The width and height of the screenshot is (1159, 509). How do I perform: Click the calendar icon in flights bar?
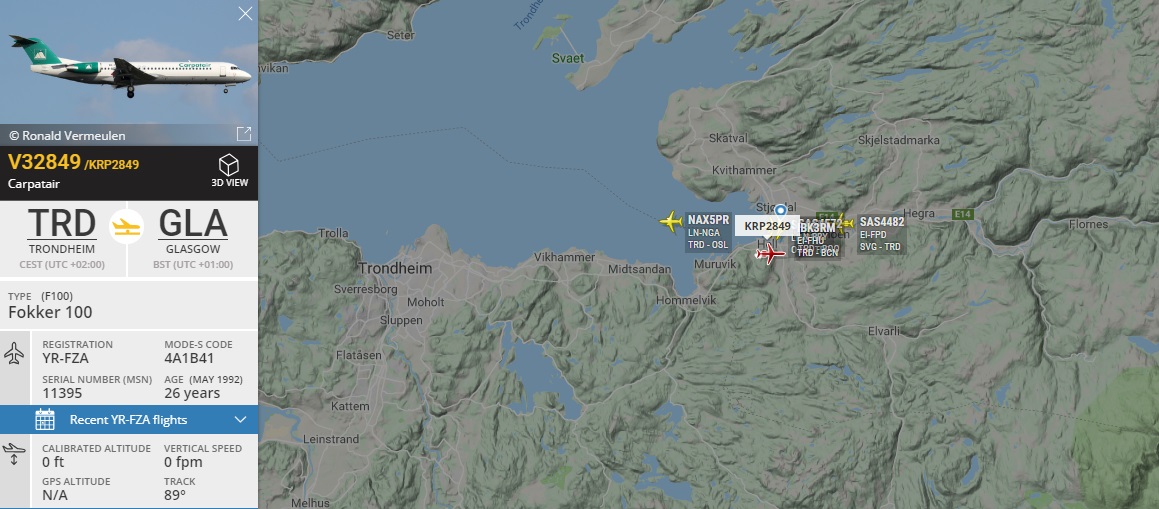(x=45, y=420)
